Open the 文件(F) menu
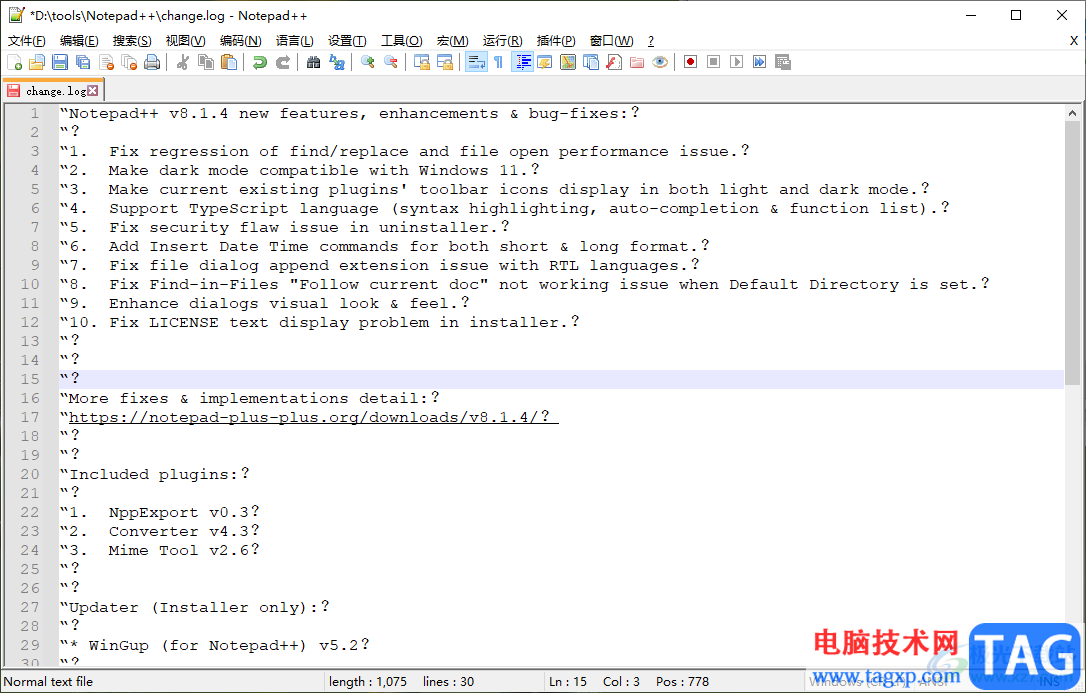1086x693 pixels. tap(27, 41)
